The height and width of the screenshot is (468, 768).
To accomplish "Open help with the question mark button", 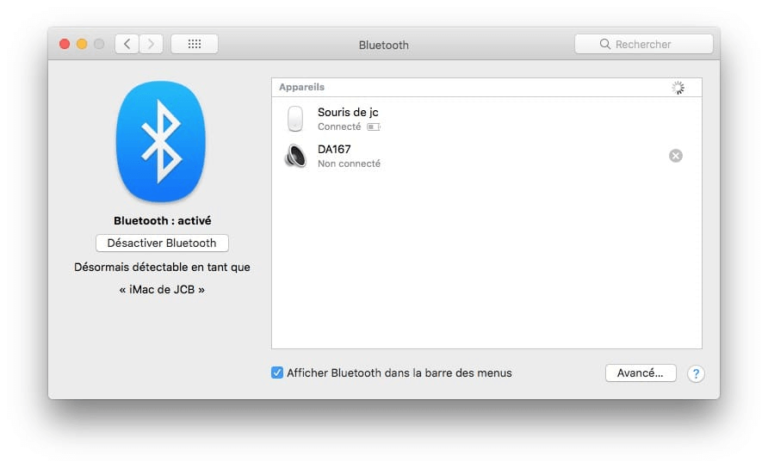I will pos(696,373).
